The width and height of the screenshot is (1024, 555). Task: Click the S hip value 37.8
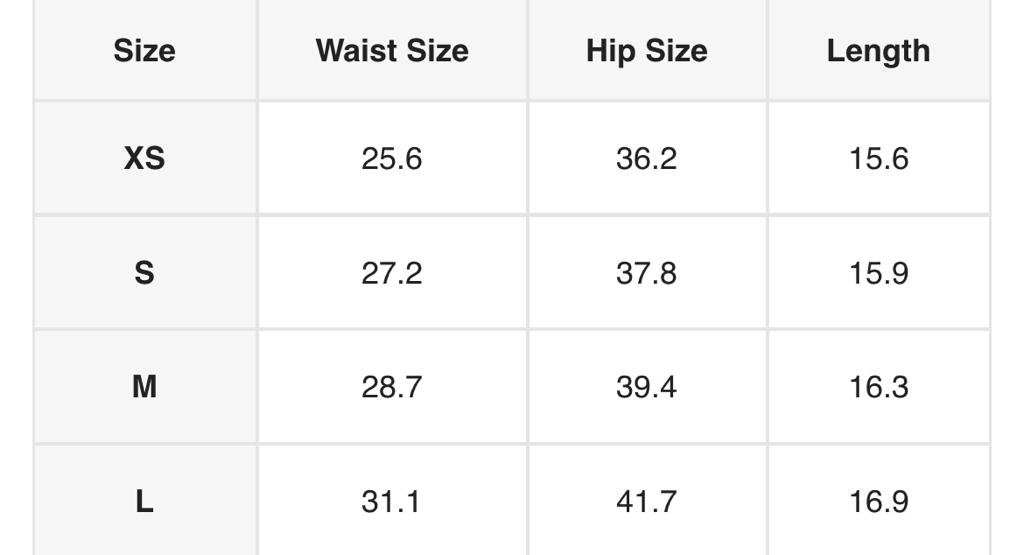click(x=646, y=273)
